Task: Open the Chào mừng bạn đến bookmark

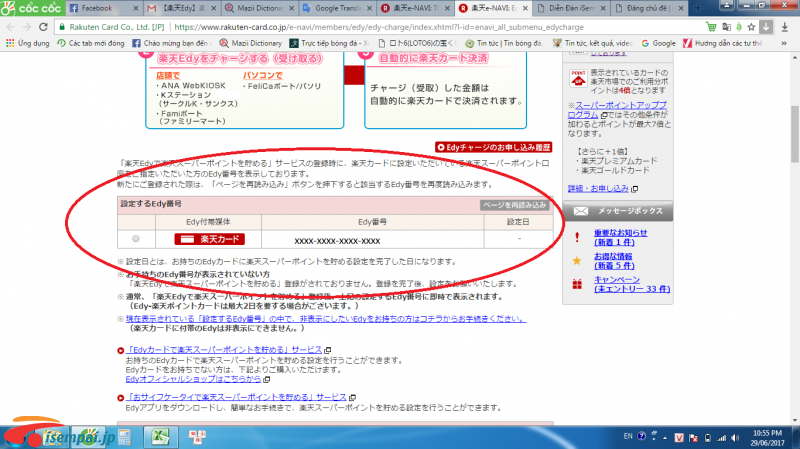Action: [170, 43]
